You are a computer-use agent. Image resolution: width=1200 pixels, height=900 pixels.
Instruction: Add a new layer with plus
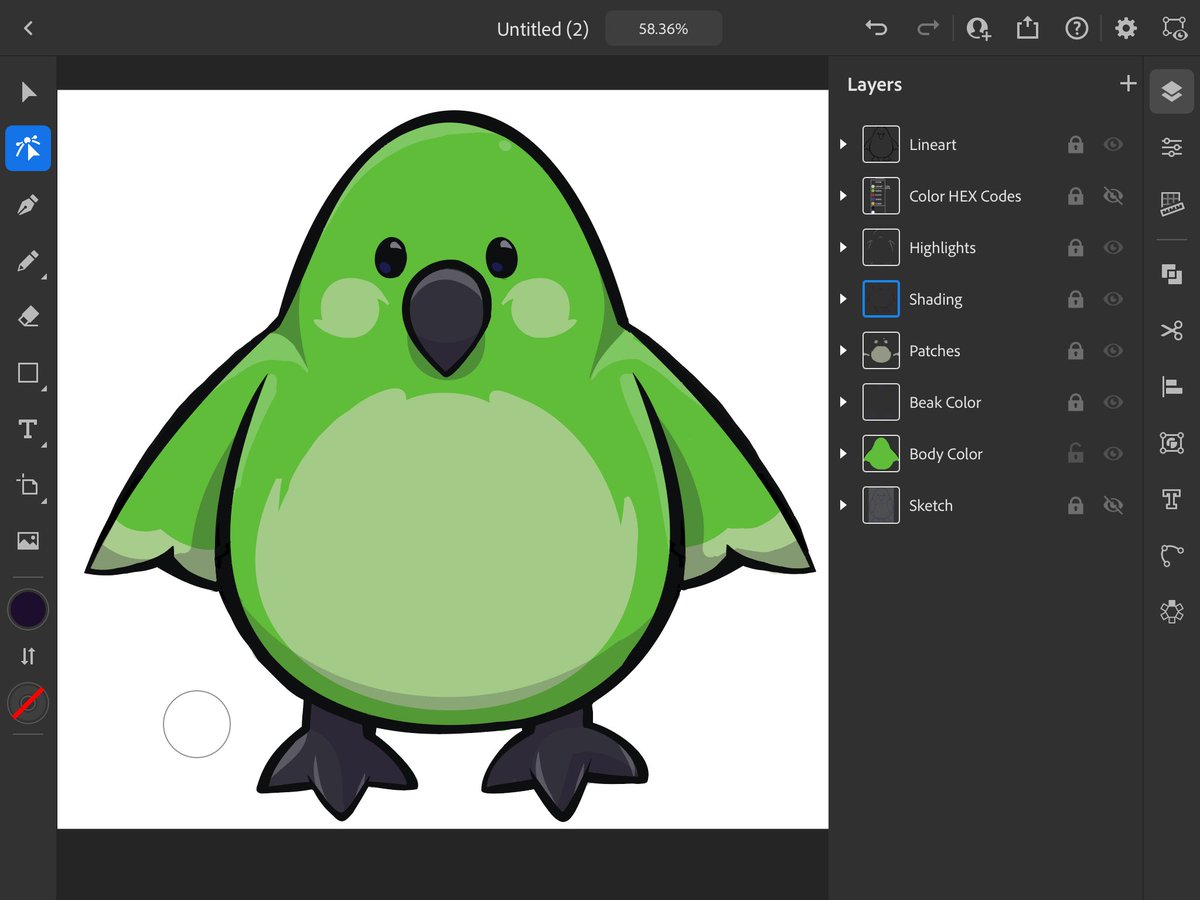[x=1128, y=84]
